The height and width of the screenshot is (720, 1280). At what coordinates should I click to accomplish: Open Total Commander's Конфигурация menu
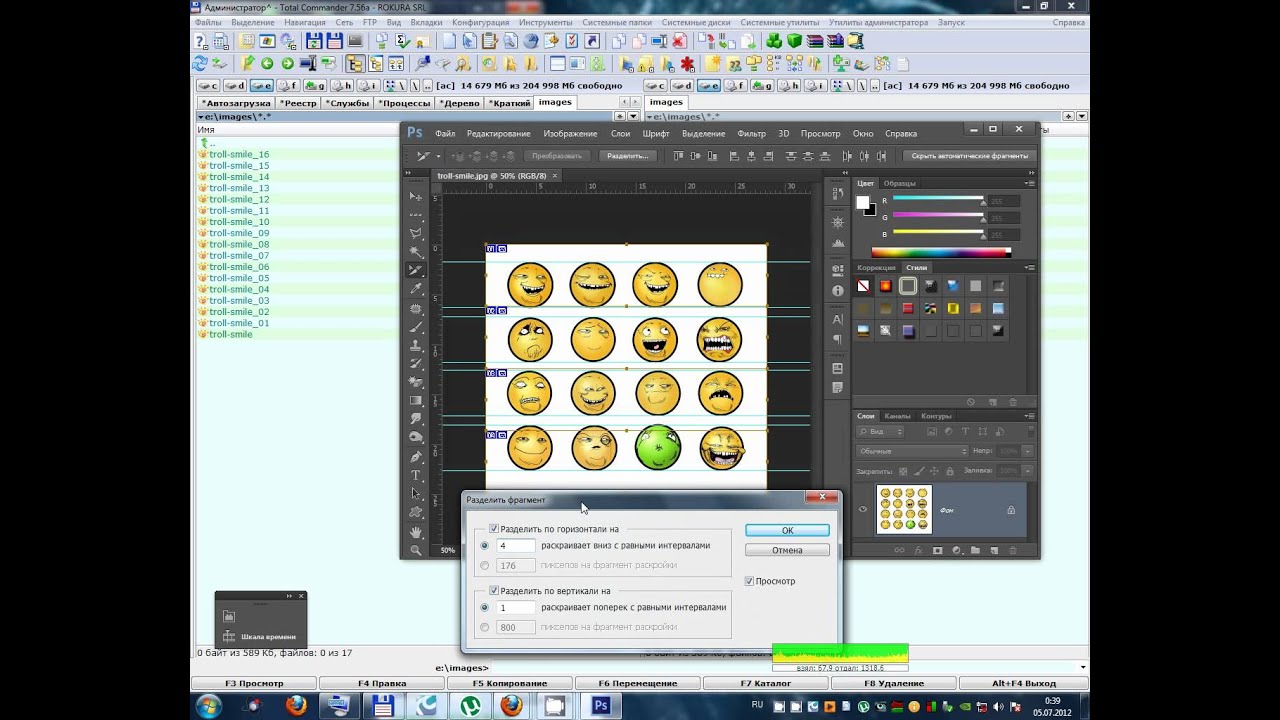coord(480,22)
